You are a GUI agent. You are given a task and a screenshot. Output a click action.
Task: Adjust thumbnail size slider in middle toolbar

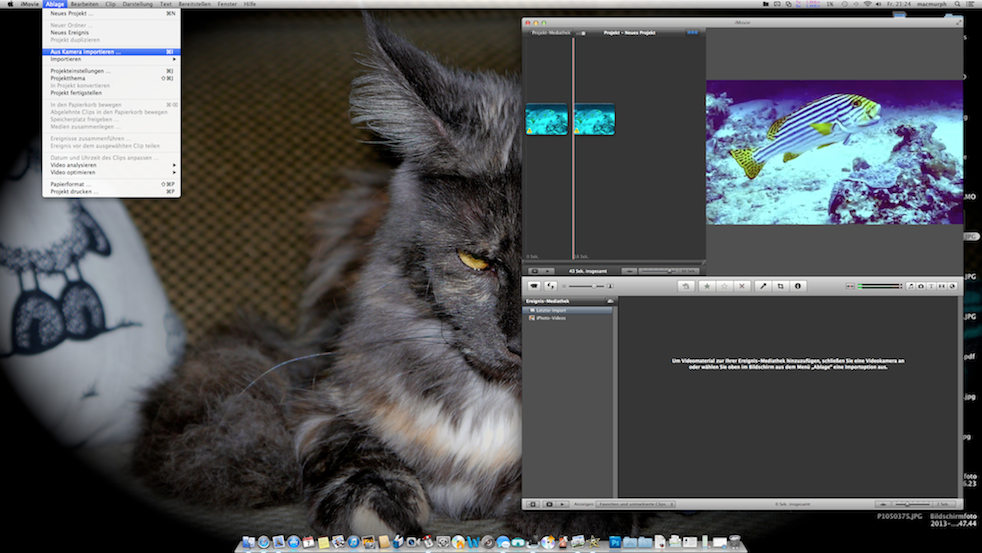[x=587, y=286]
